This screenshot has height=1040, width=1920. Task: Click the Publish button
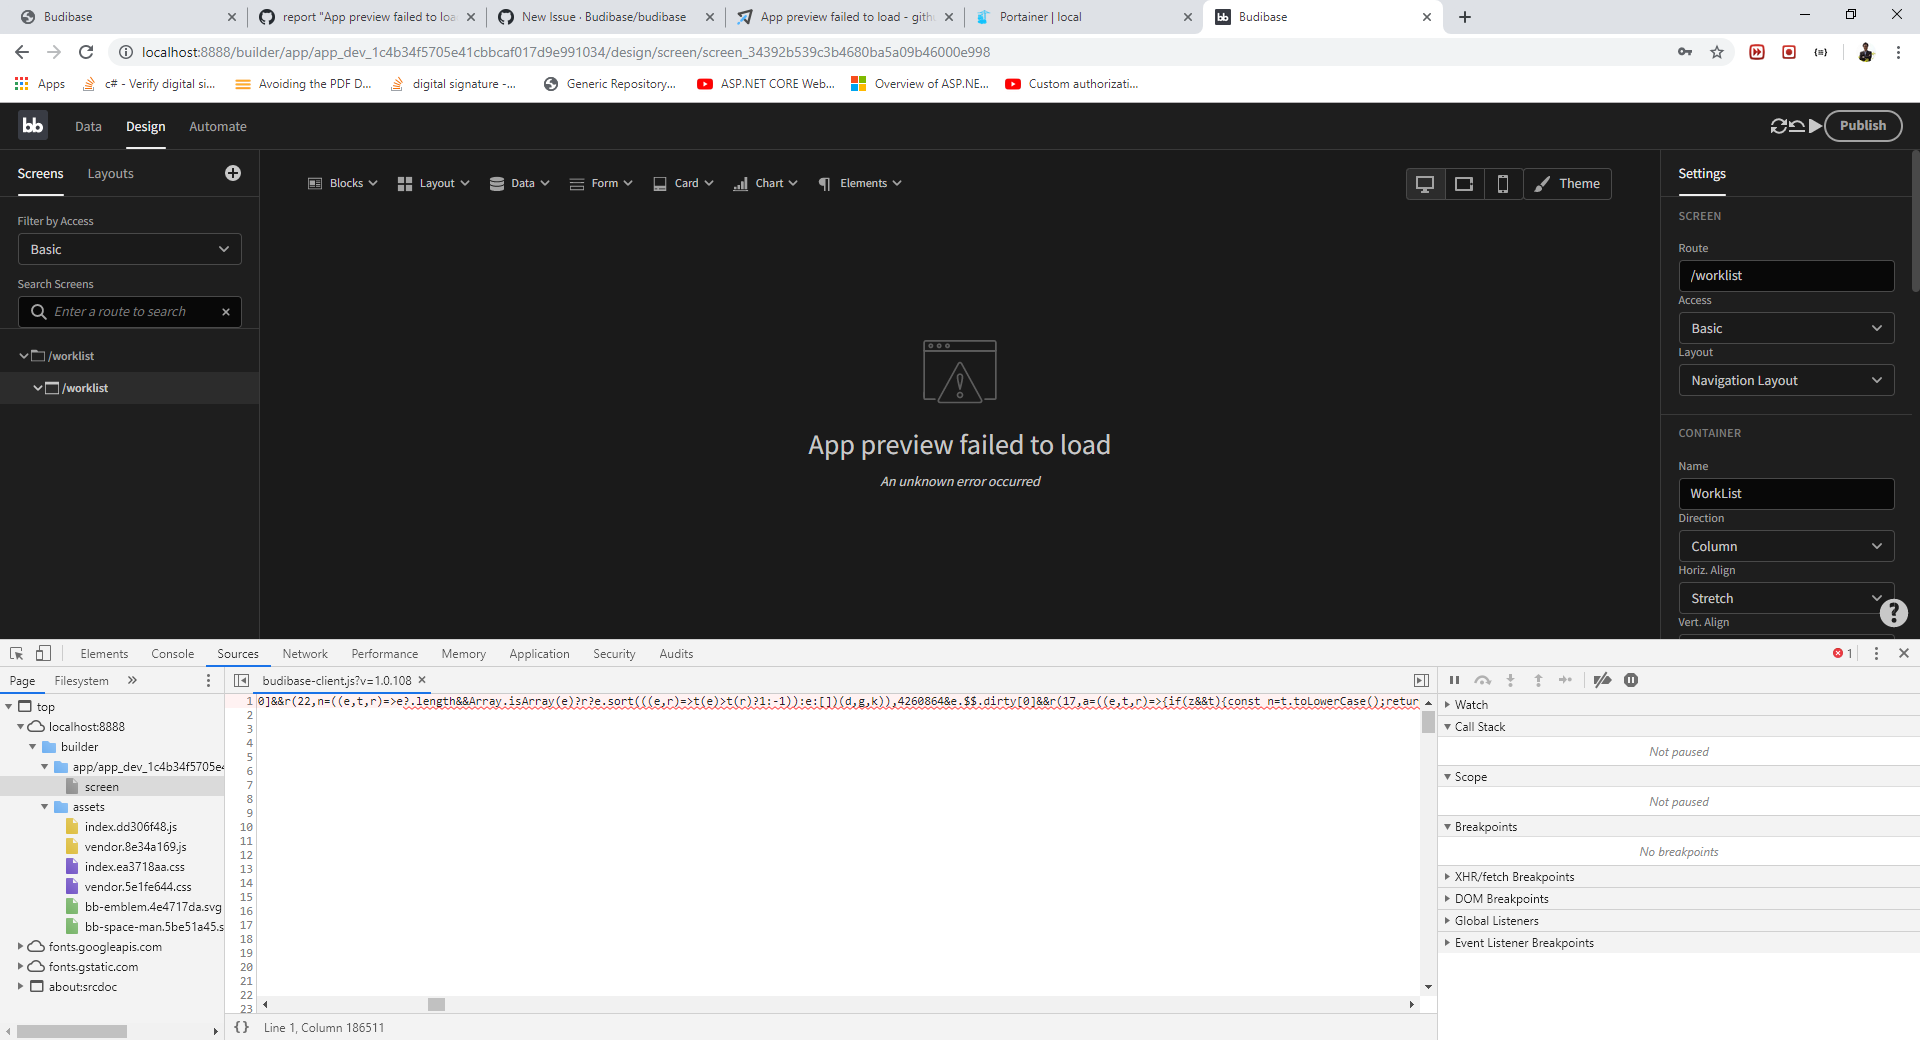tap(1862, 125)
